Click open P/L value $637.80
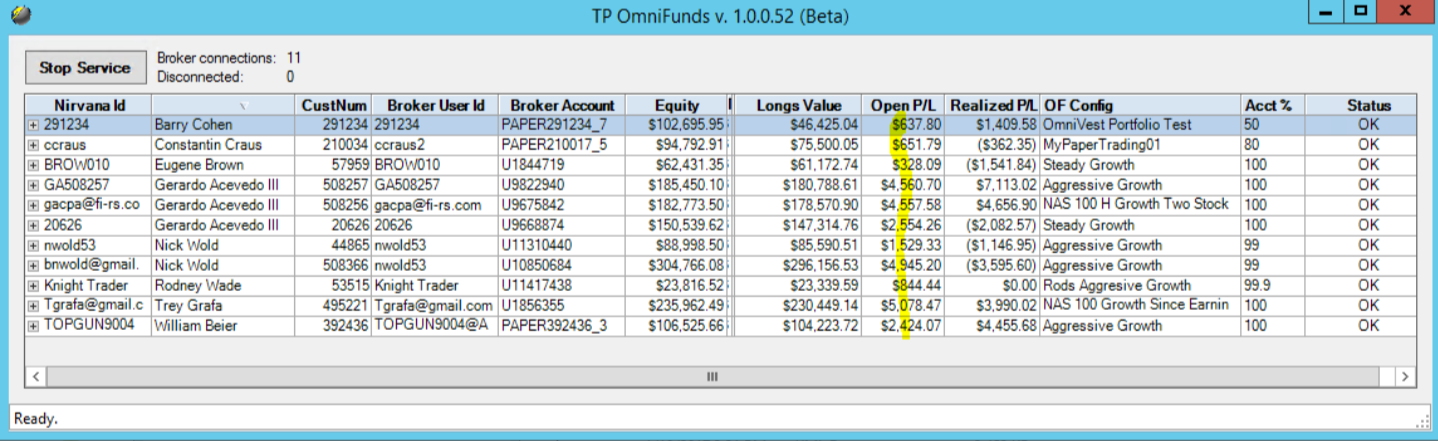The image size is (1438, 441). 903,125
